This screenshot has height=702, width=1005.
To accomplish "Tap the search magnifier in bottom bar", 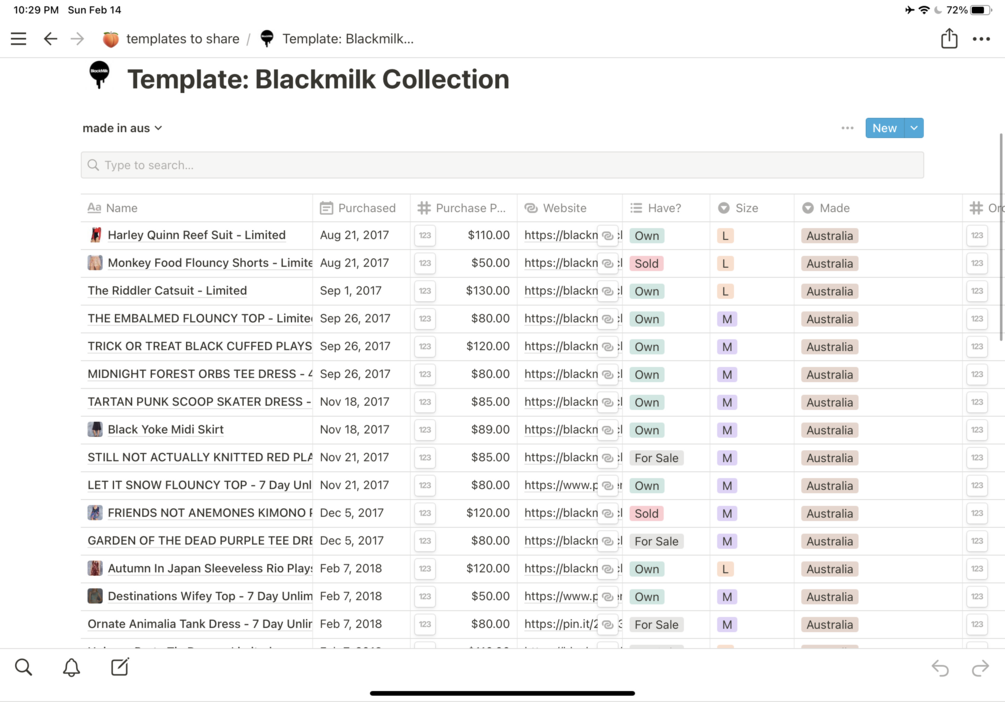I will pos(24,667).
